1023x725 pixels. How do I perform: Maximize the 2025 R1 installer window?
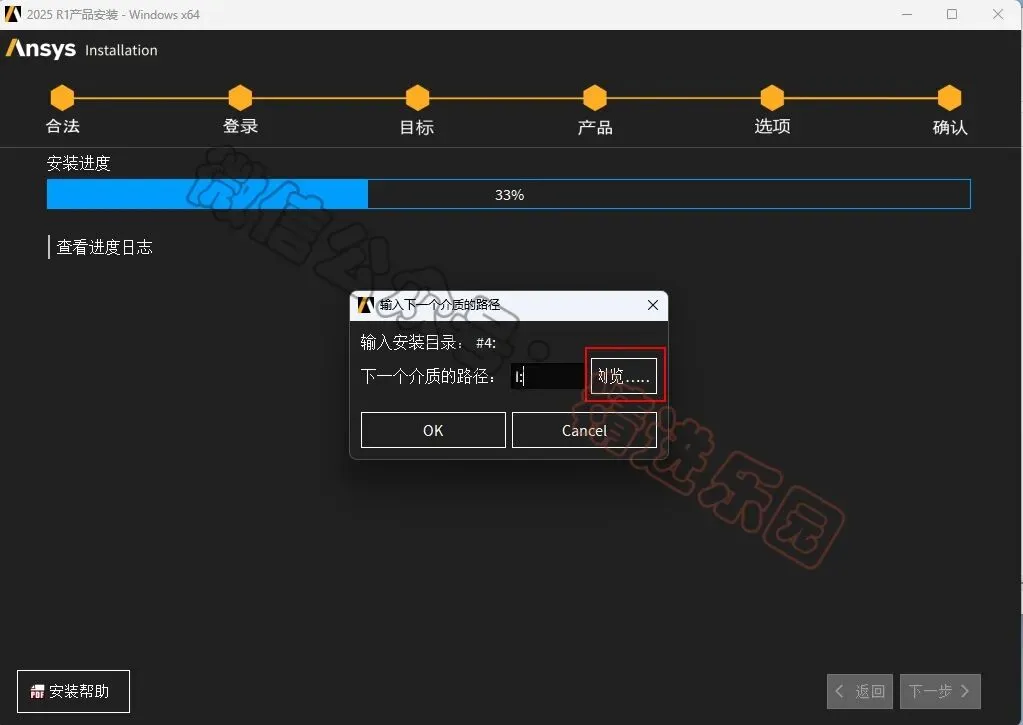(x=952, y=14)
